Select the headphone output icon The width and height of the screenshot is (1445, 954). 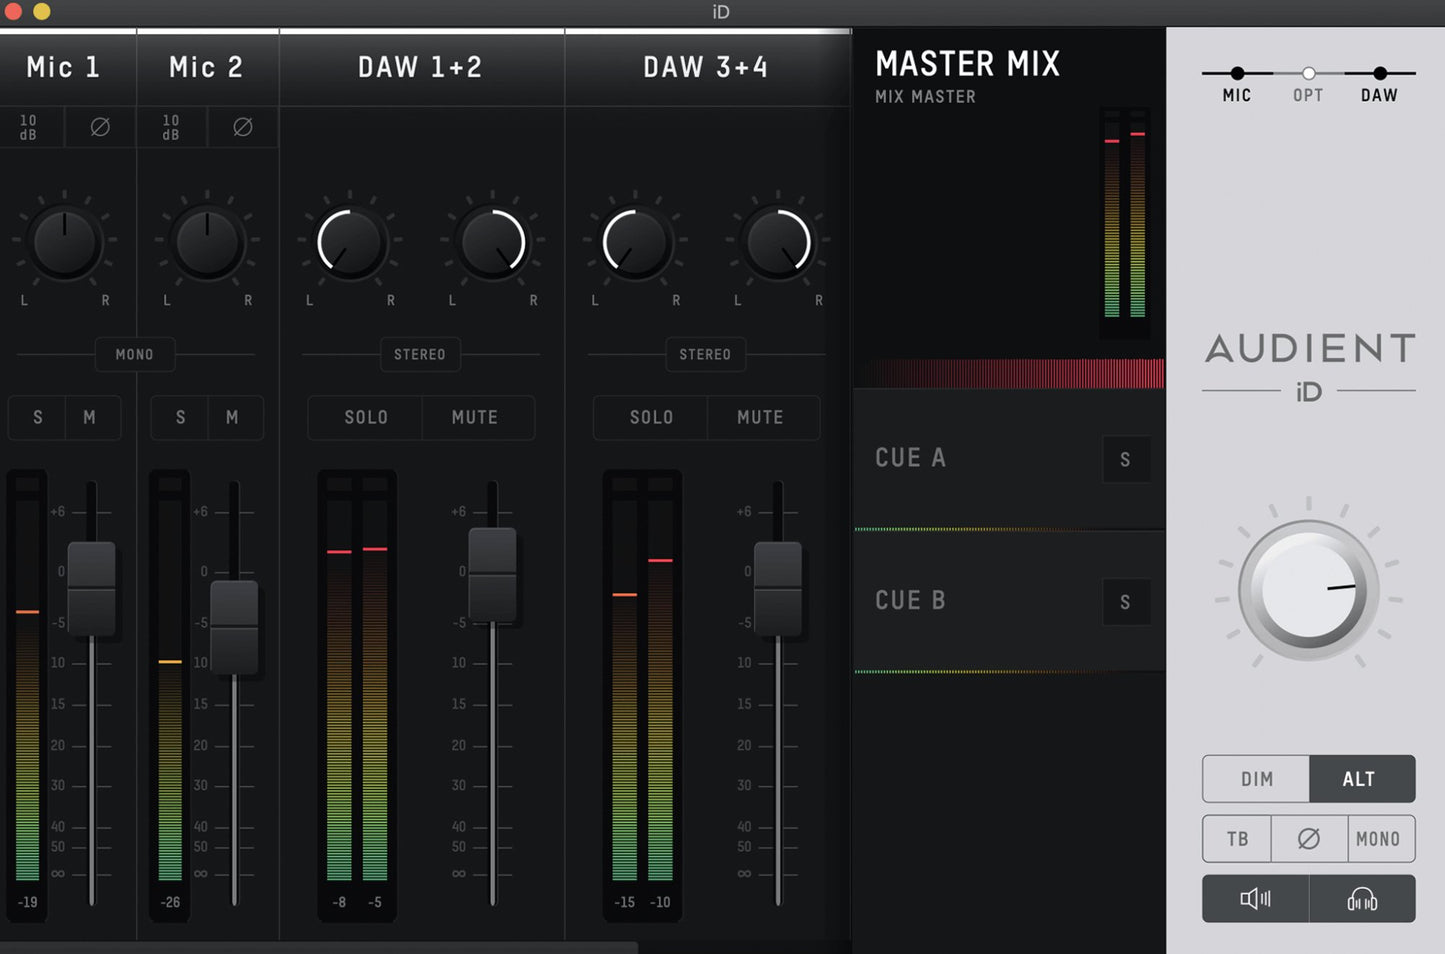(x=1362, y=898)
